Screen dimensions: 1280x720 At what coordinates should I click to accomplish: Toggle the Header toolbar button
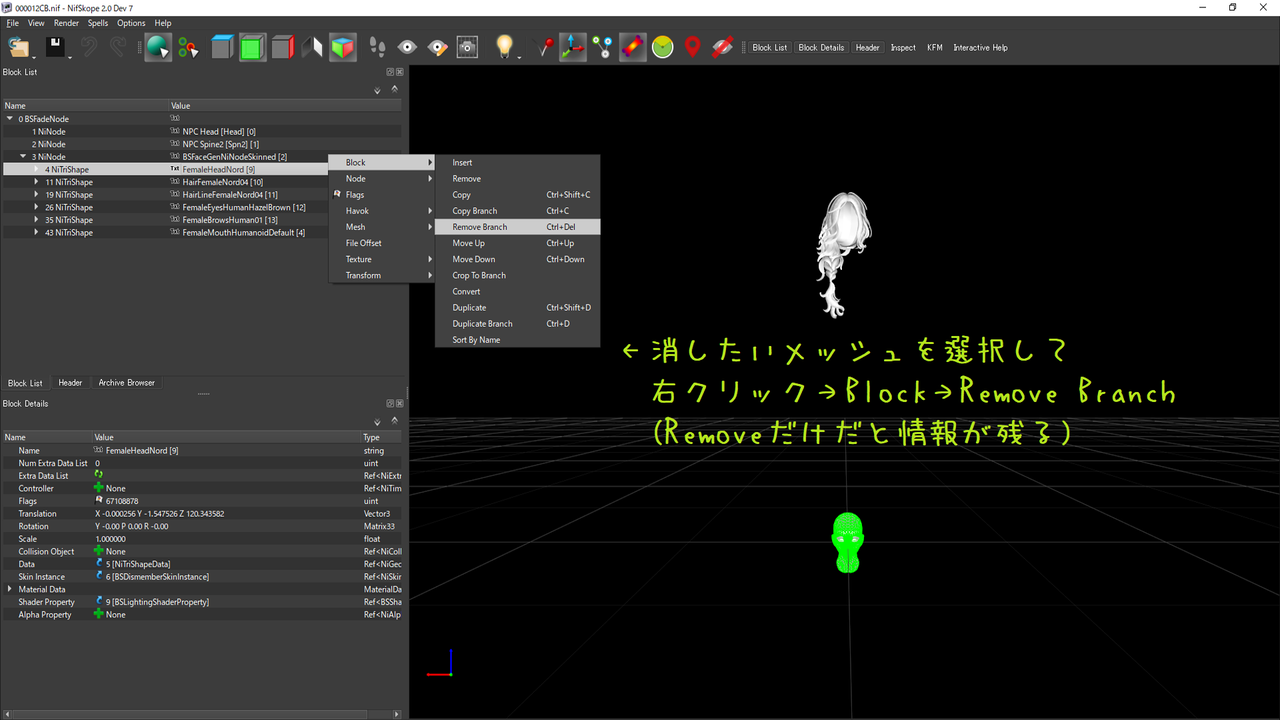point(868,48)
